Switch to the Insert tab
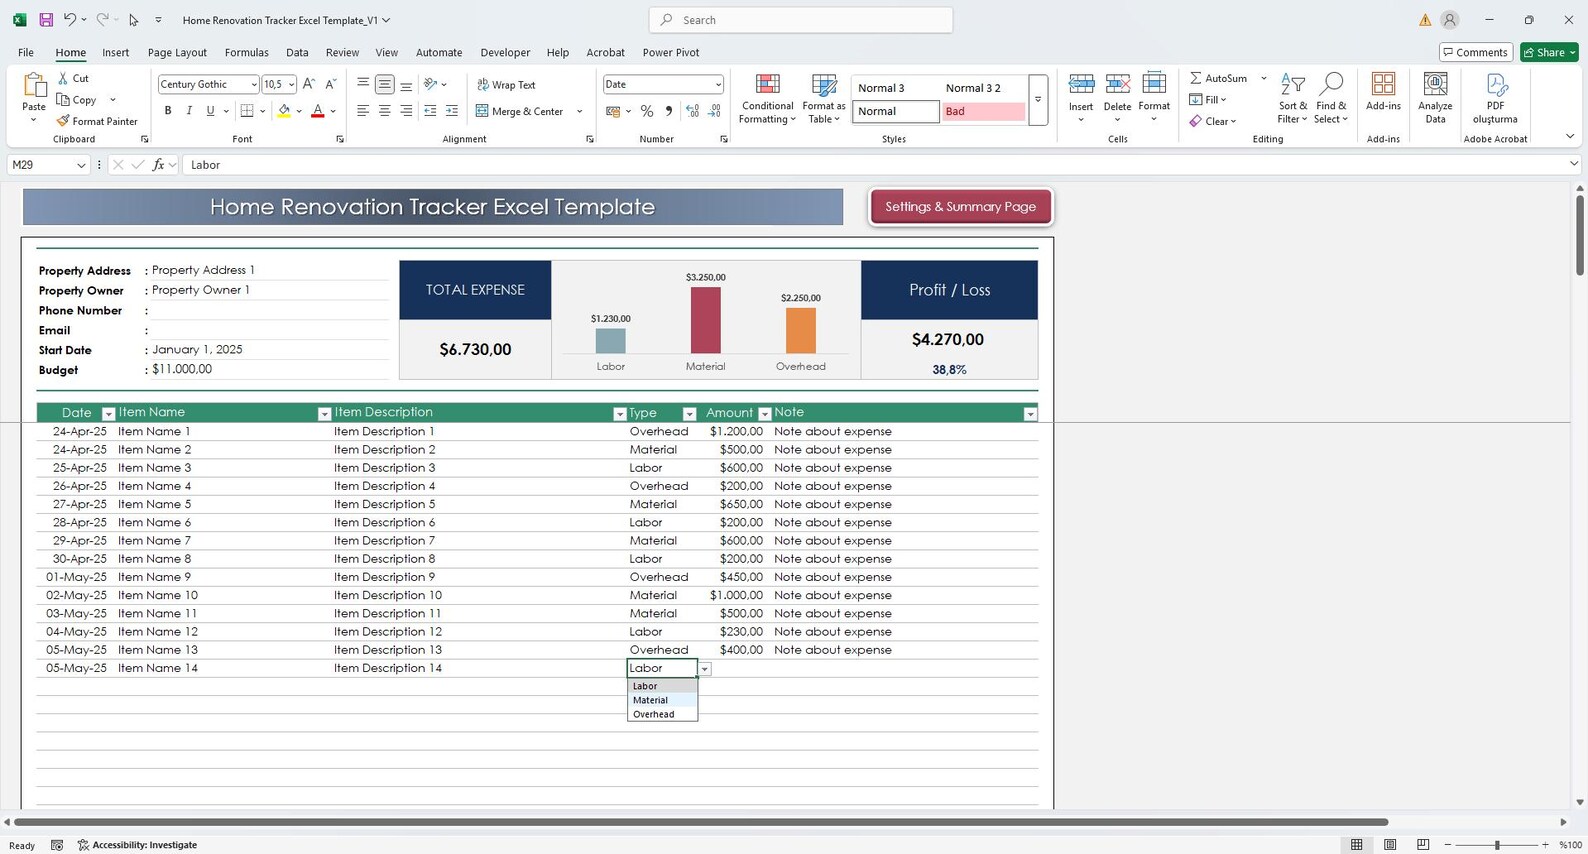Viewport: 1588px width, 854px height. [x=115, y=52]
